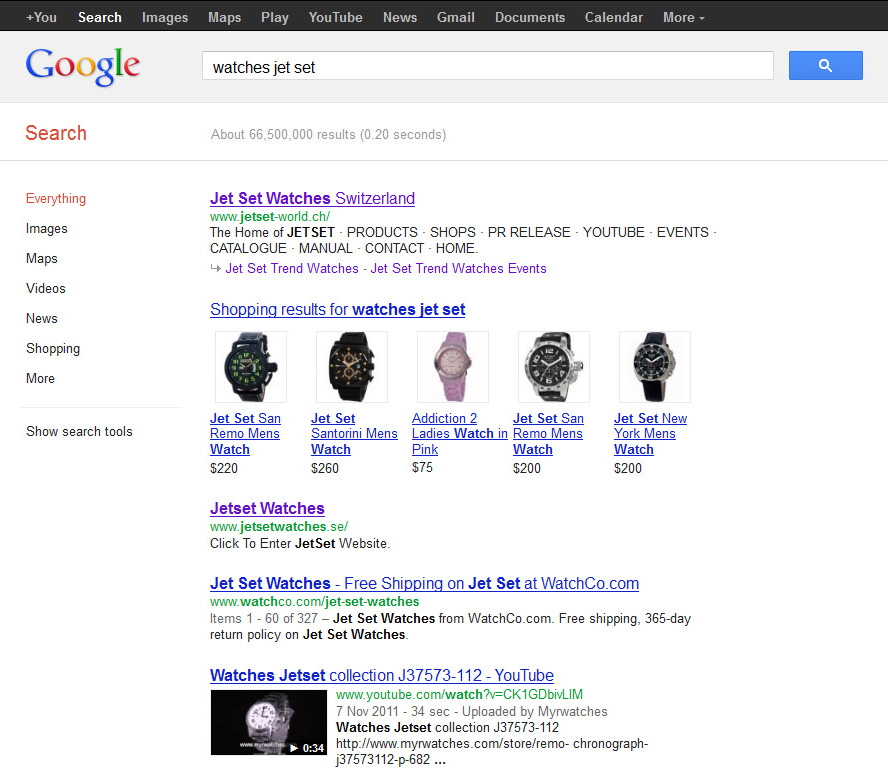This screenshot has height=768, width=888.
Task: Open Watches Jetset collection YouTube result
Action: point(382,675)
